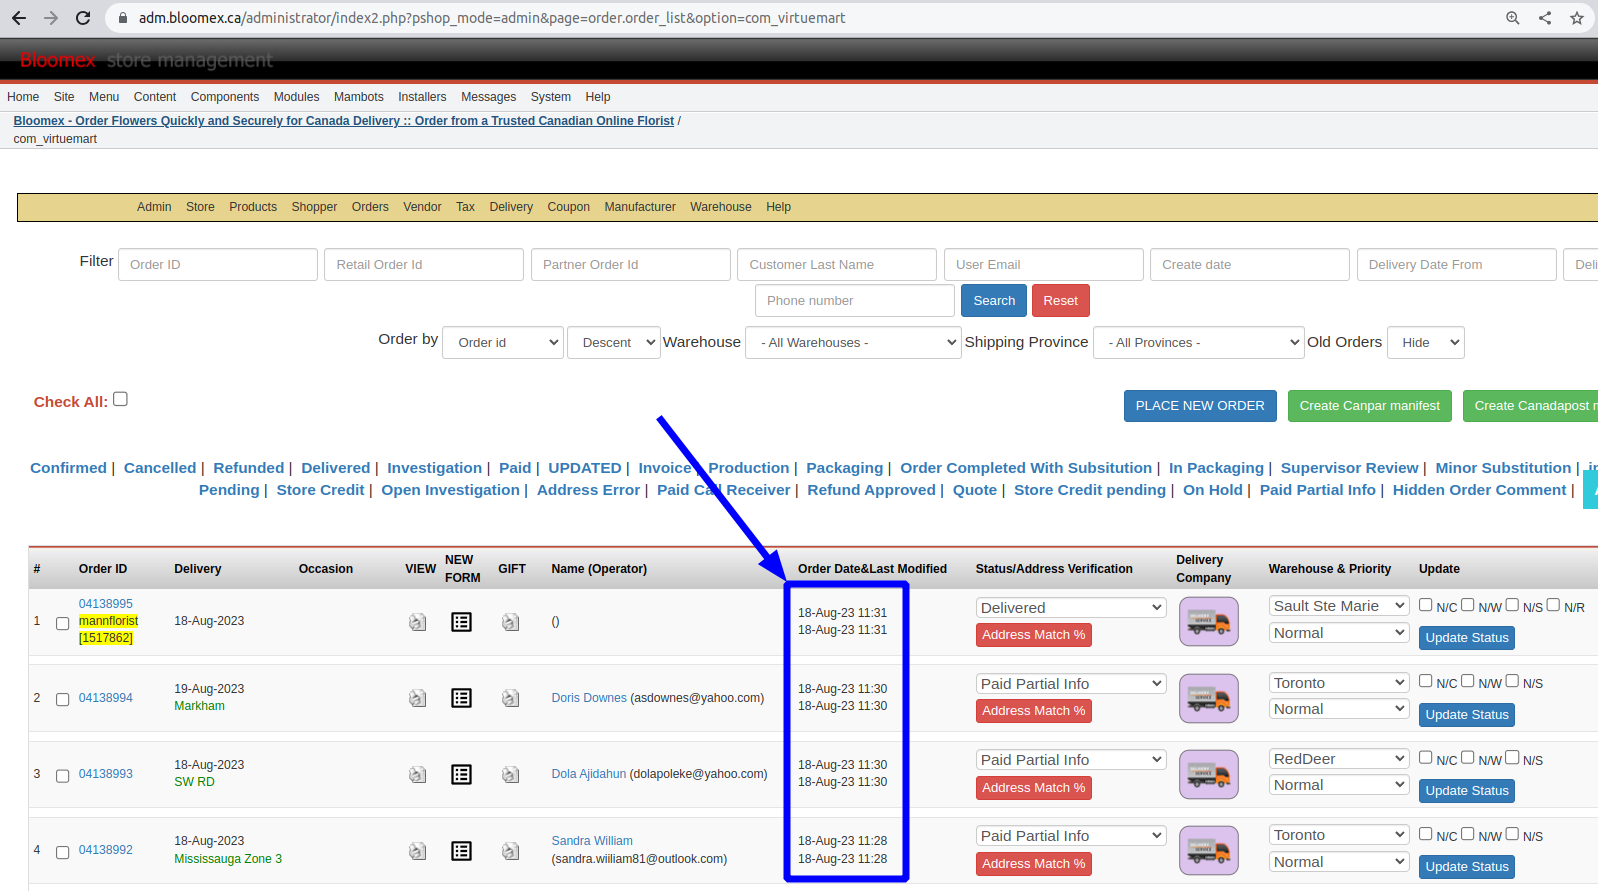Viewport: 1598px width, 891px height.
Task: Reload the page with refresh icon
Action: 83,18
